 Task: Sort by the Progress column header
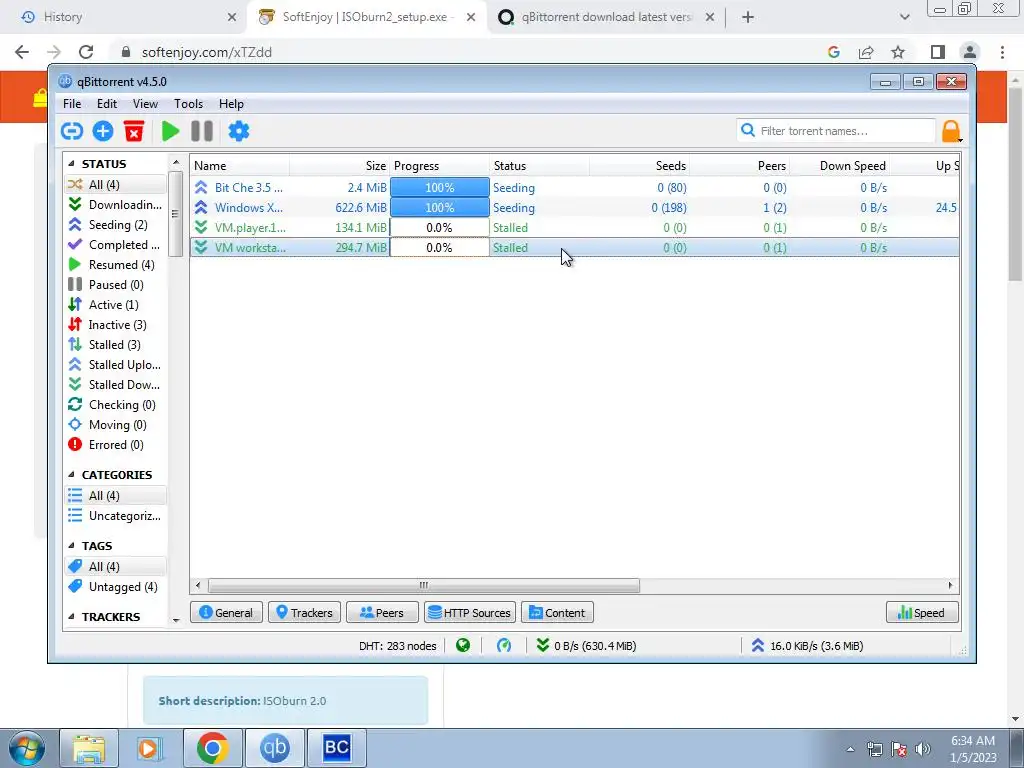coord(440,166)
